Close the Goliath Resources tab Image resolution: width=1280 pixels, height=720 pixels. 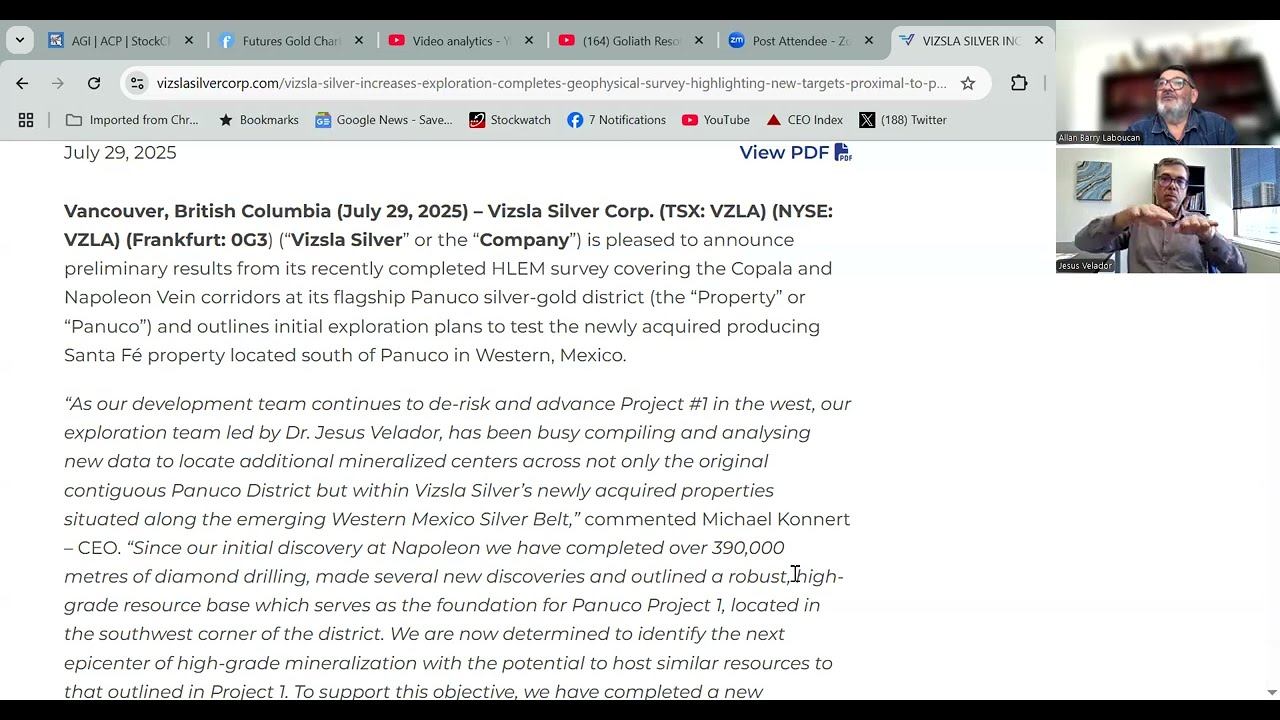pos(699,41)
